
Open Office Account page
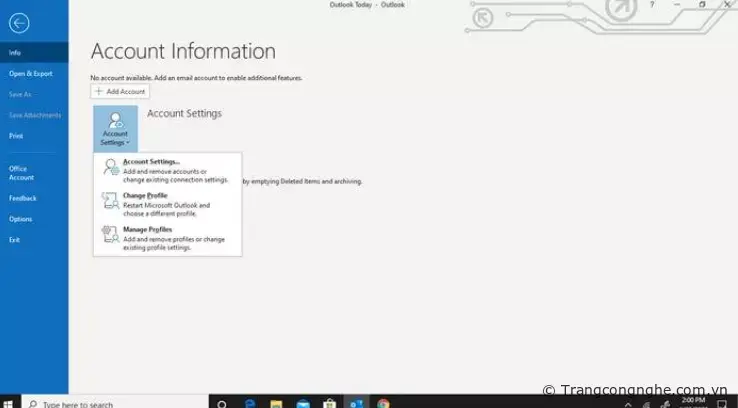coord(22,172)
